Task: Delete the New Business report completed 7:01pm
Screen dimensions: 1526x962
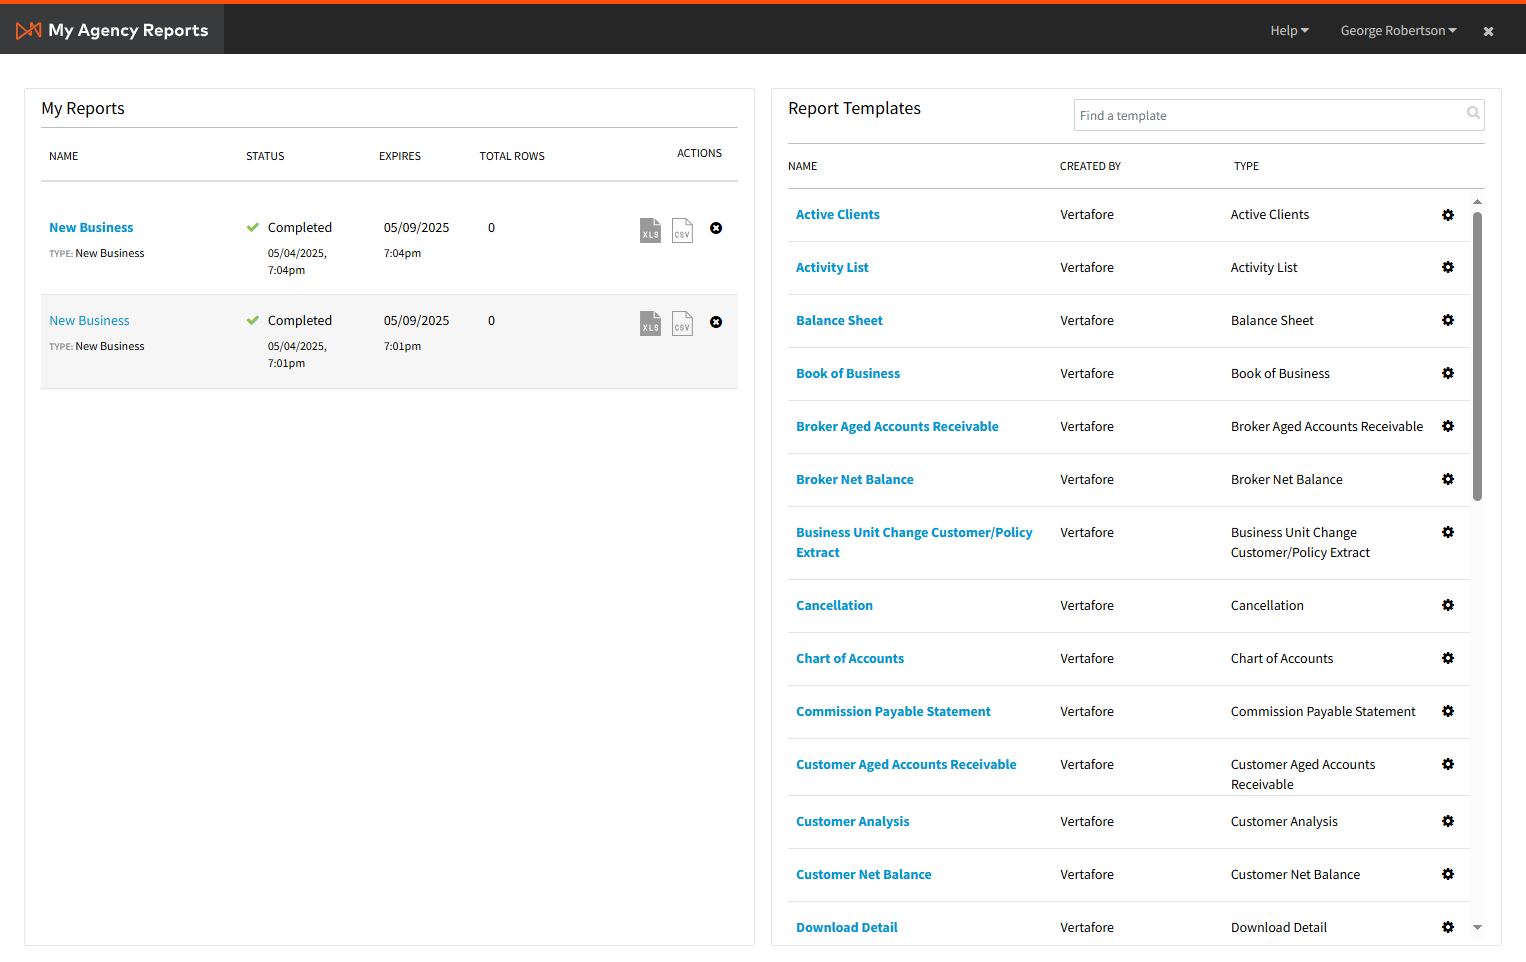Action: coord(716,322)
